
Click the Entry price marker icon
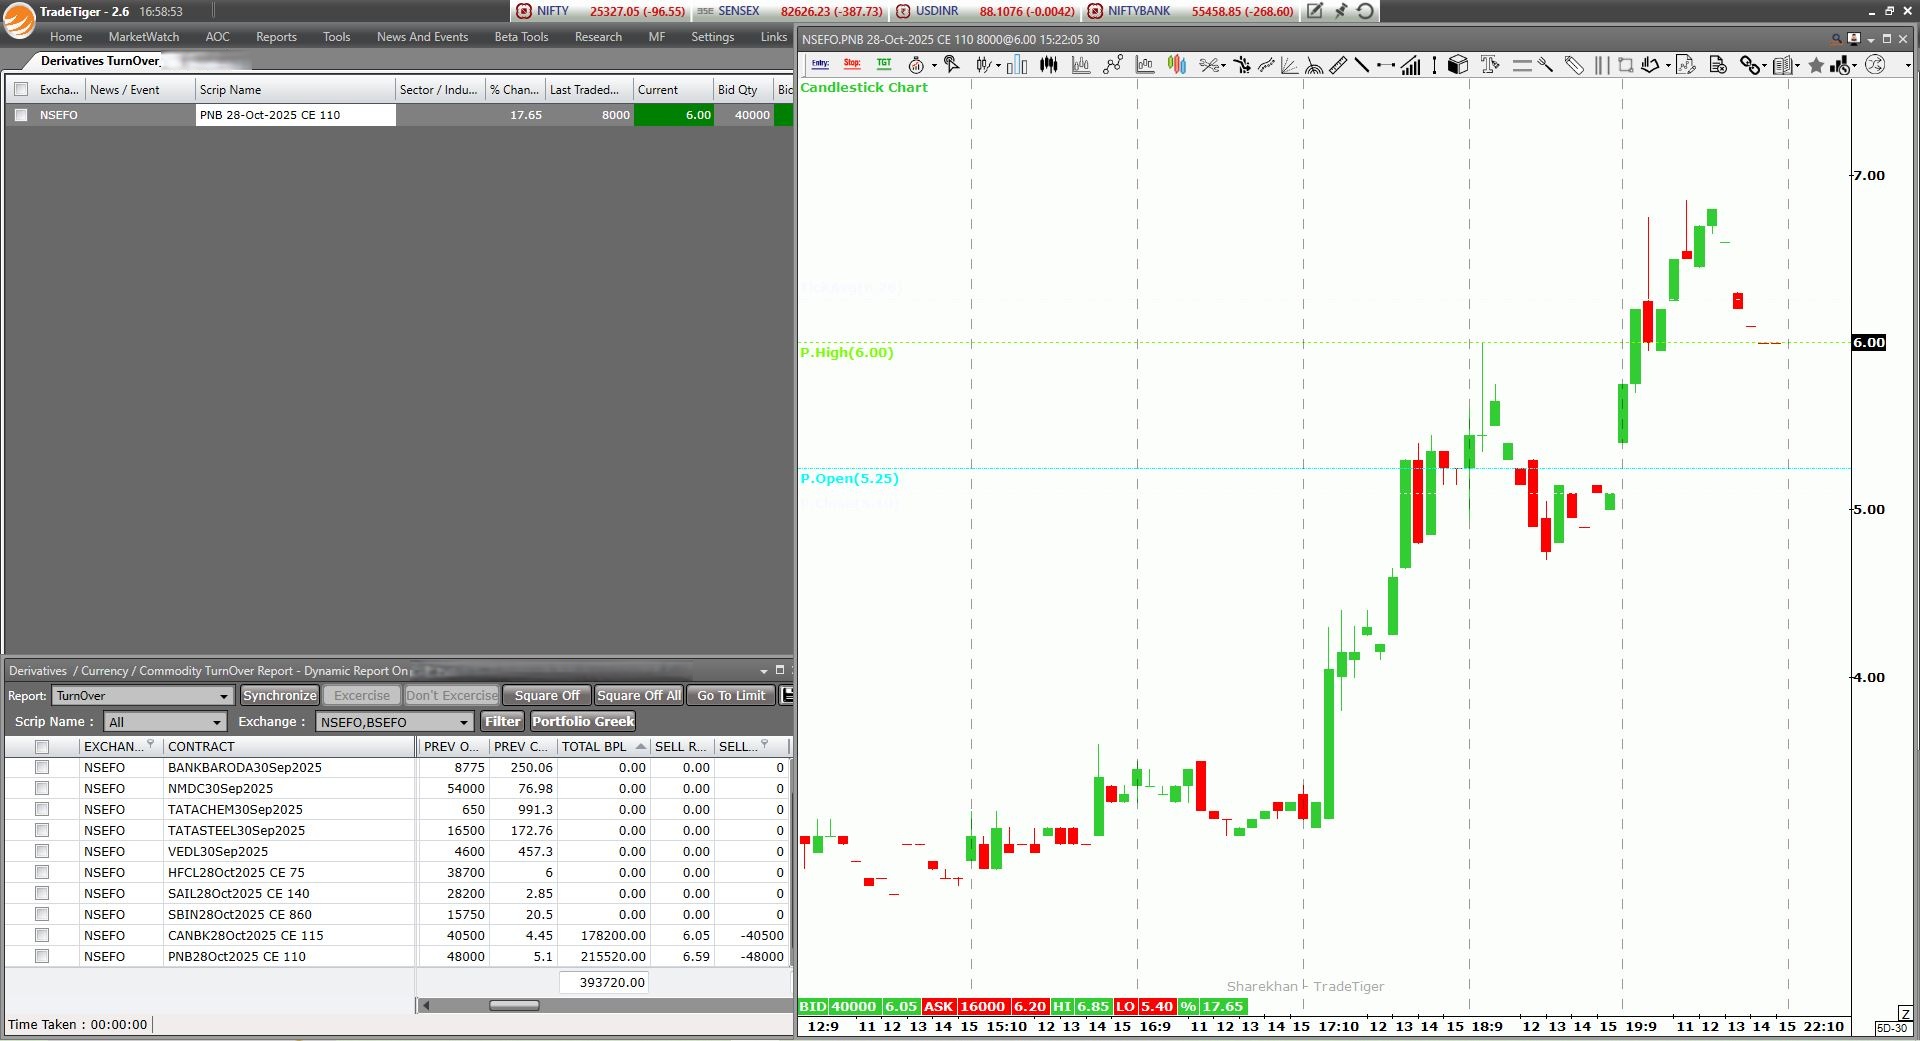[820, 64]
